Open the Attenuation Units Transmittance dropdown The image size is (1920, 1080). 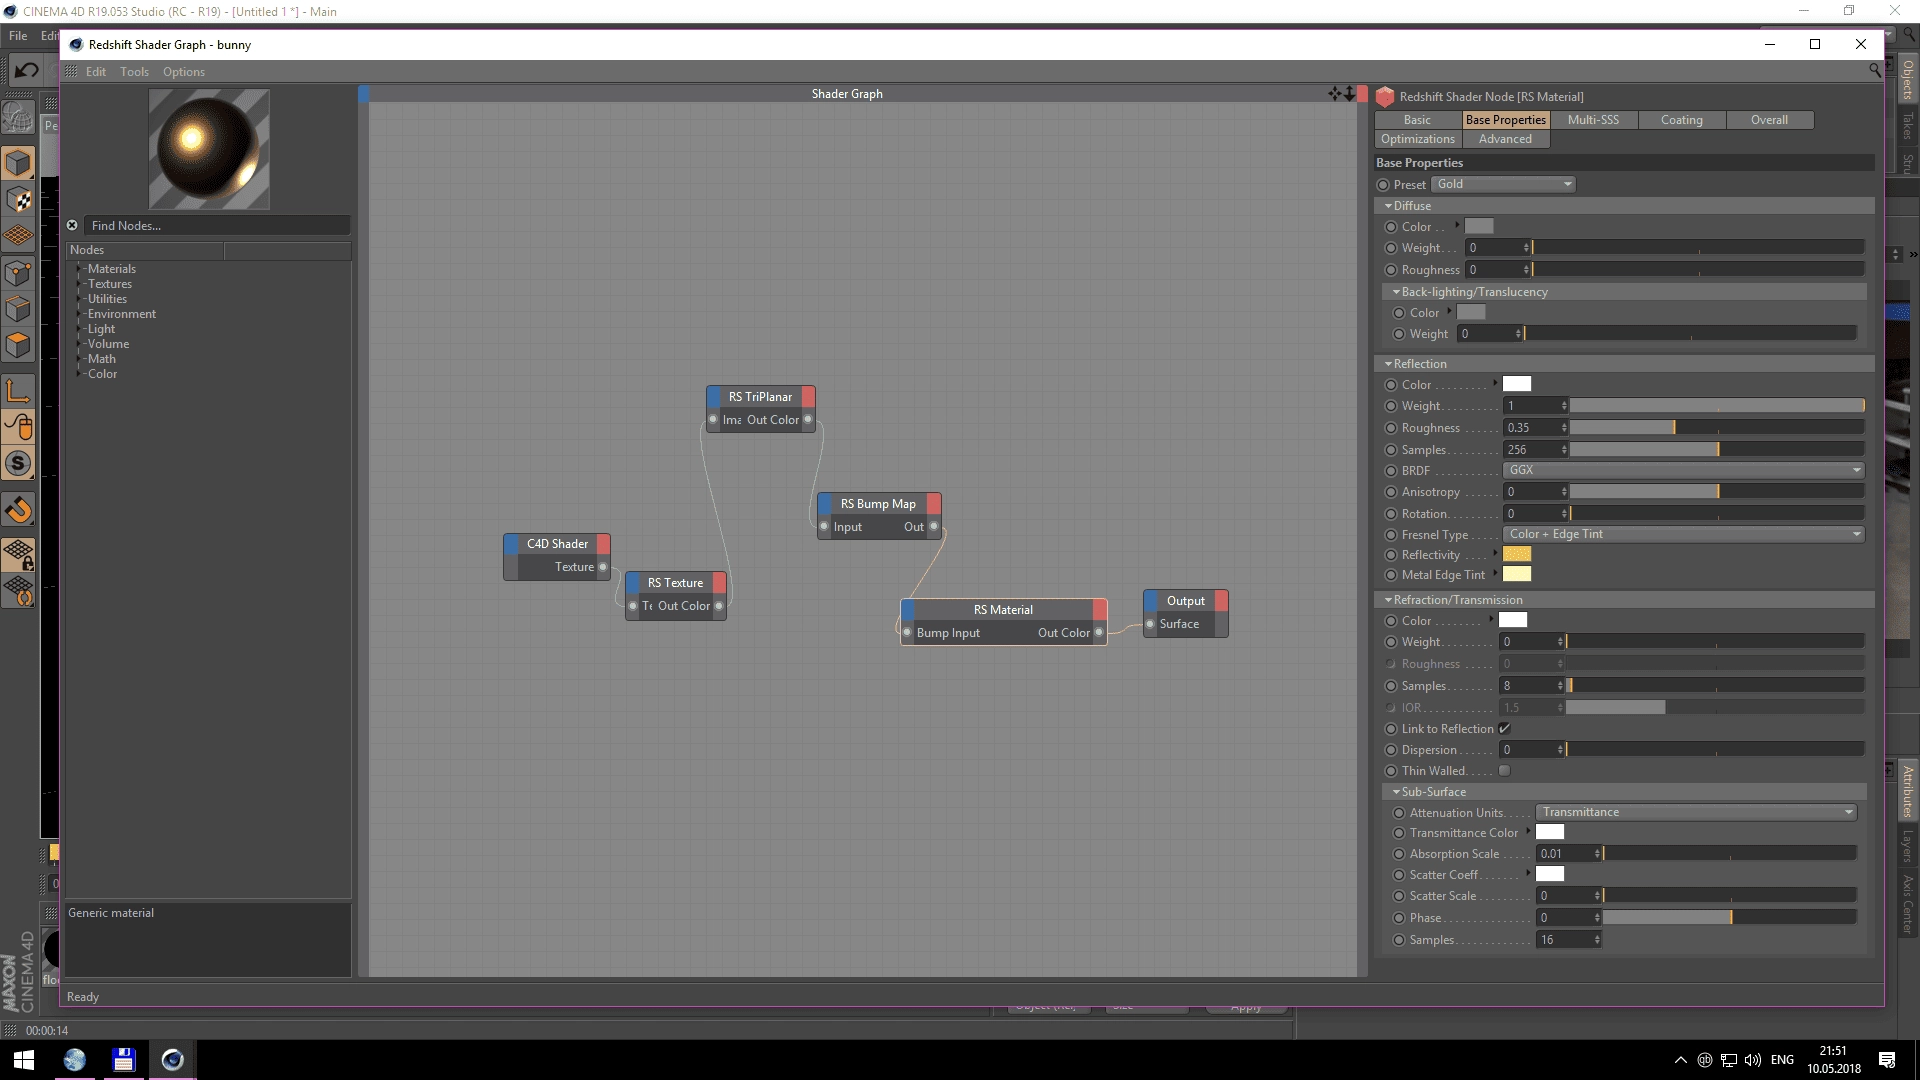pyautogui.click(x=1696, y=812)
